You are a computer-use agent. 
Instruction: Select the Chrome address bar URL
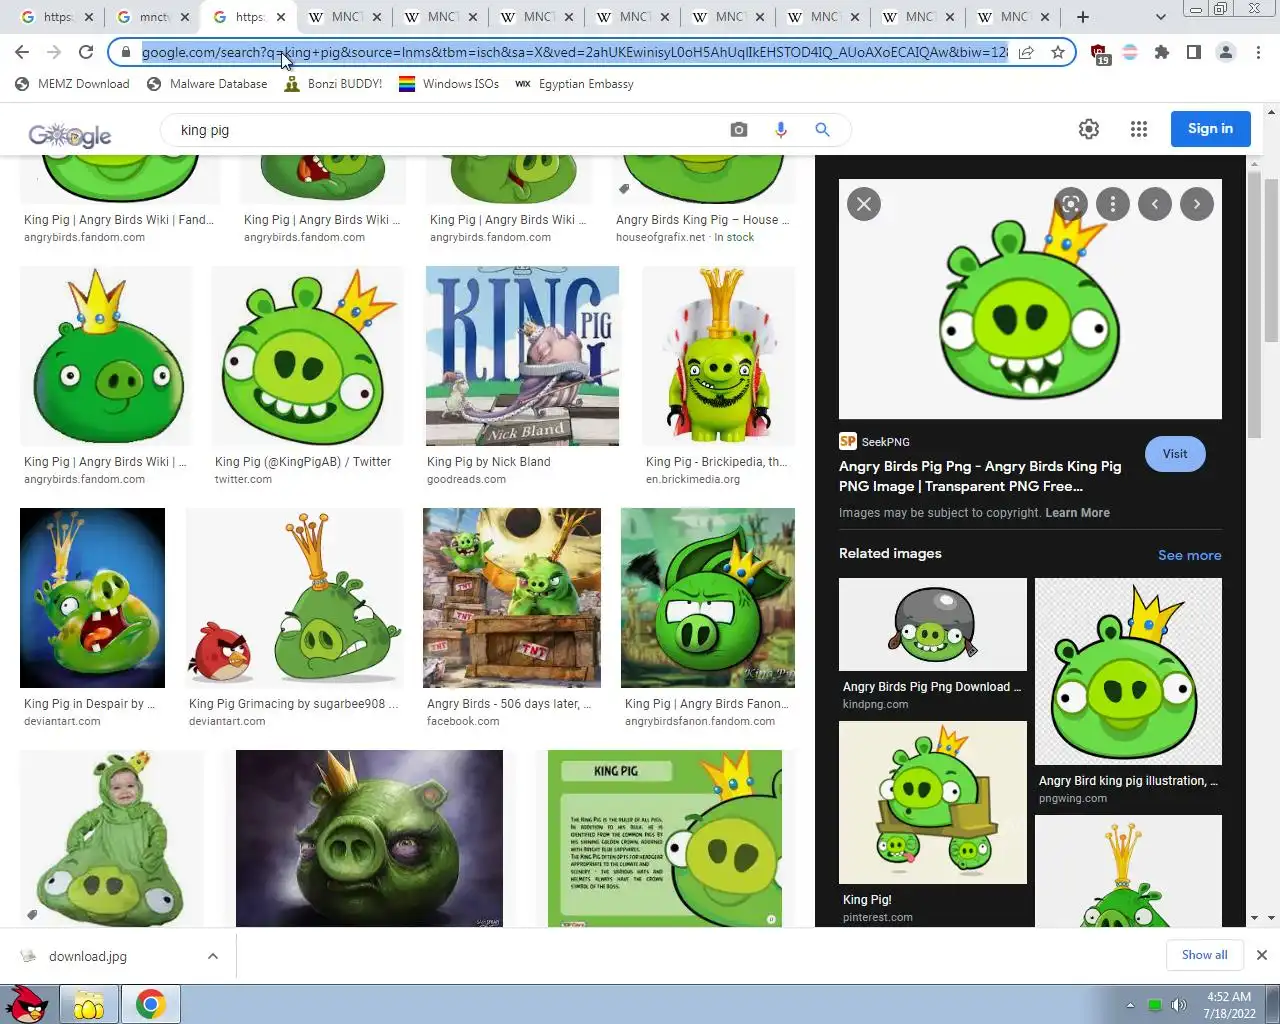pyautogui.click(x=574, y=52)
